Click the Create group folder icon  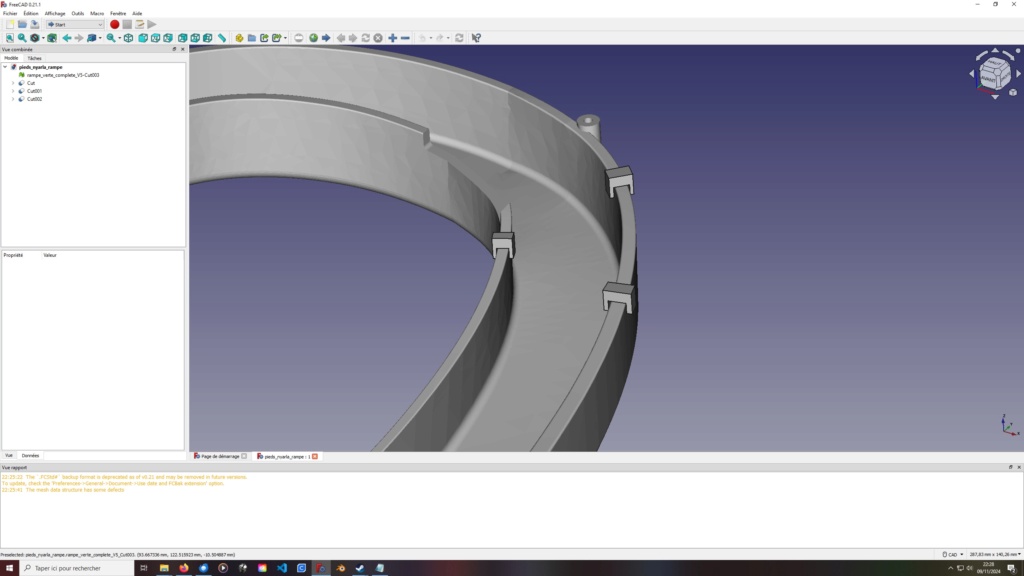pyautogui.click(x=252, y=38)
